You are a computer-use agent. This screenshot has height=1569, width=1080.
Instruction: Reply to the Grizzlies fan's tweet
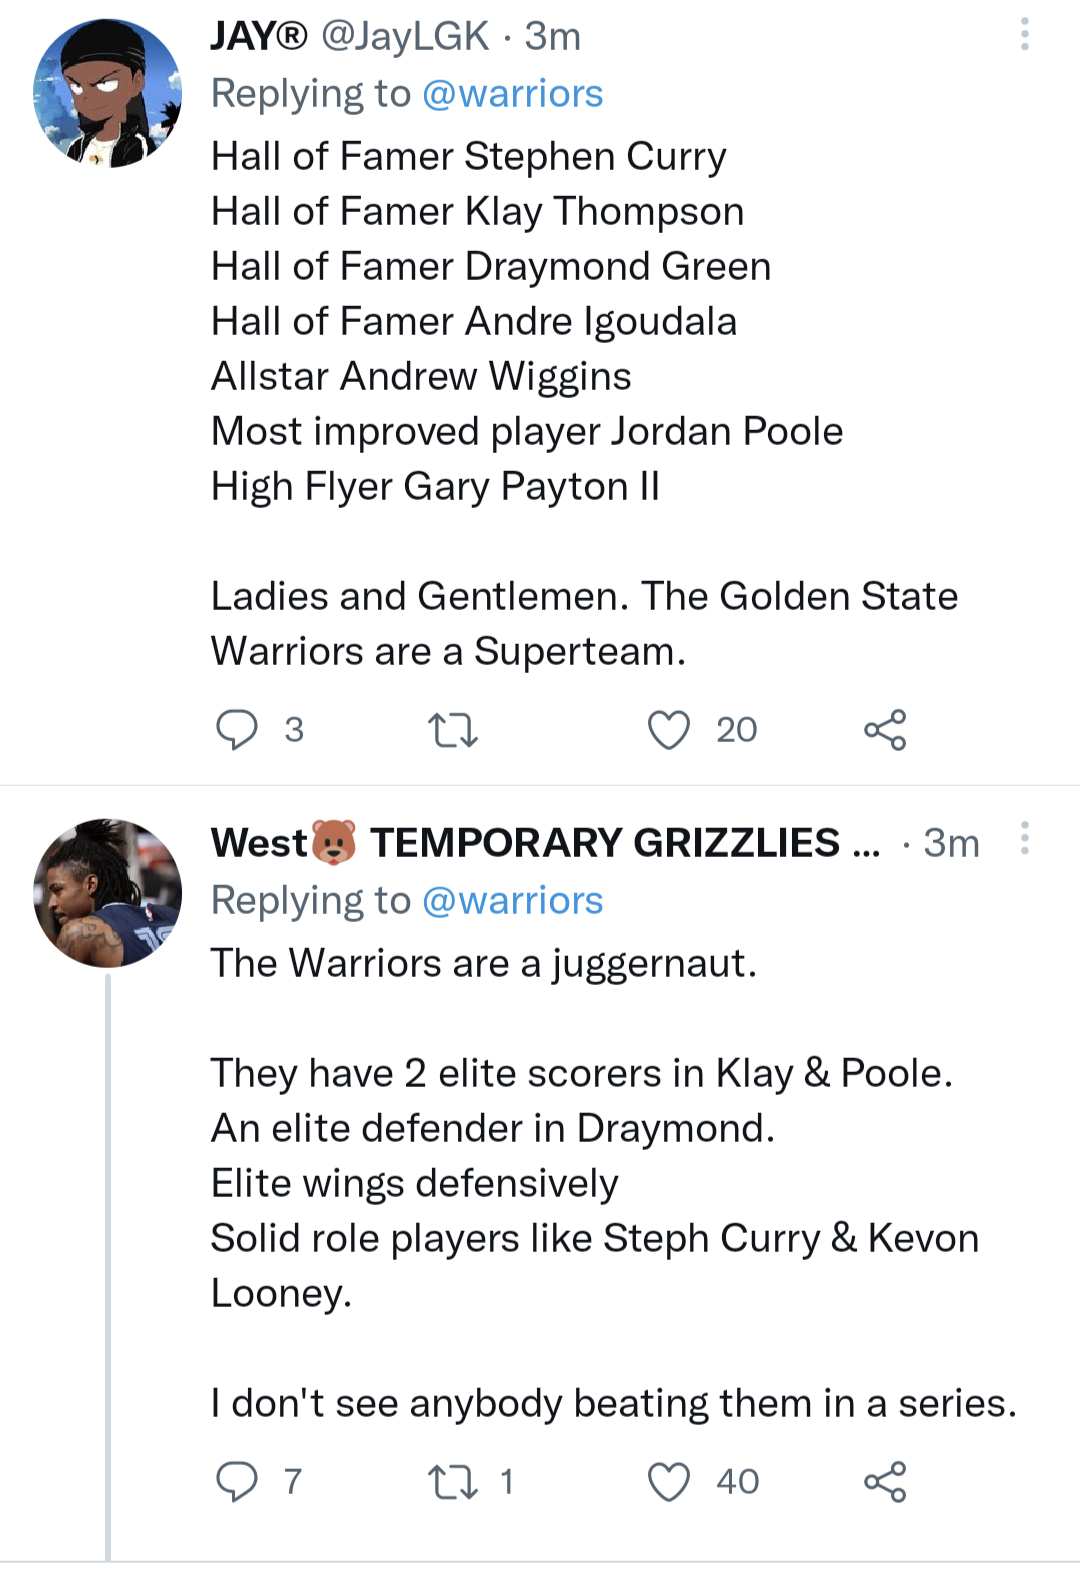coord(239,1481)
